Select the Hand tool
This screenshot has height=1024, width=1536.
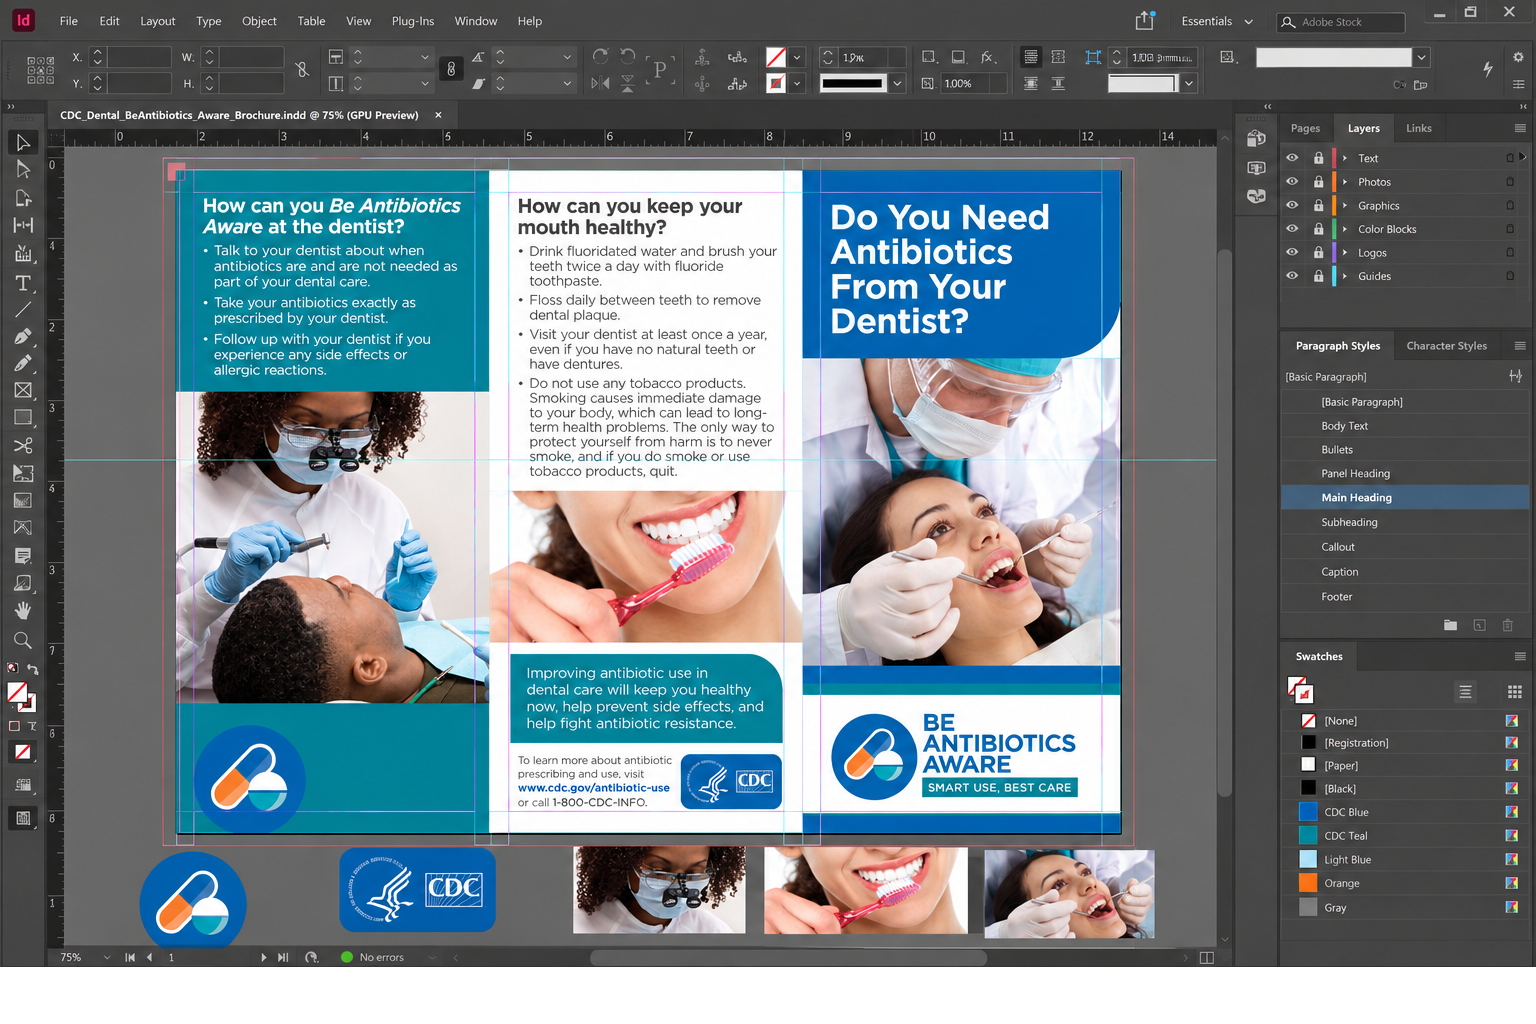23,611
